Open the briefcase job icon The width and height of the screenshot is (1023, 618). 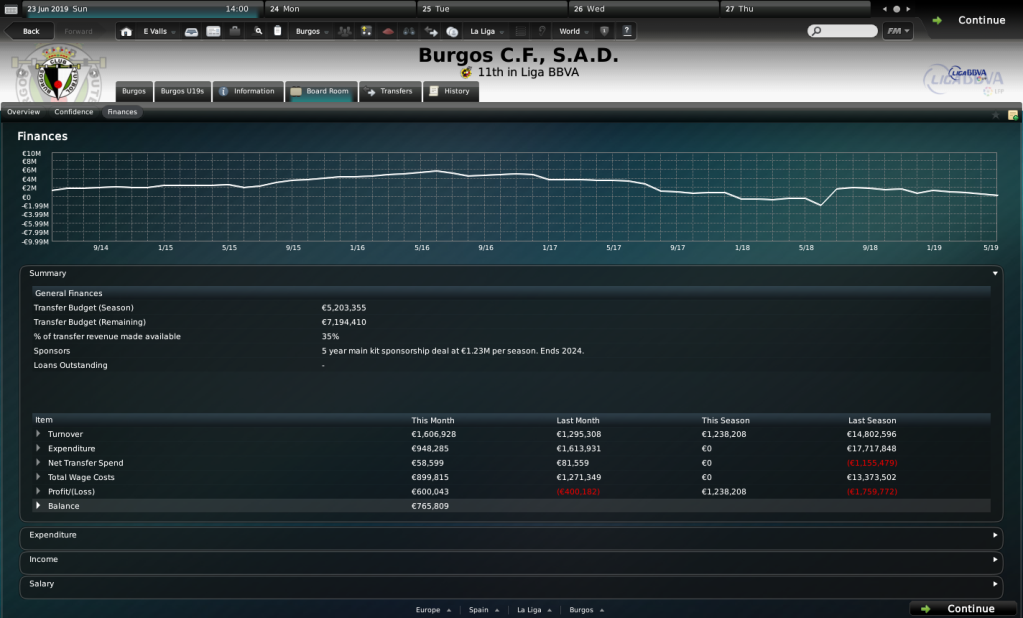[x=235, y=31]
